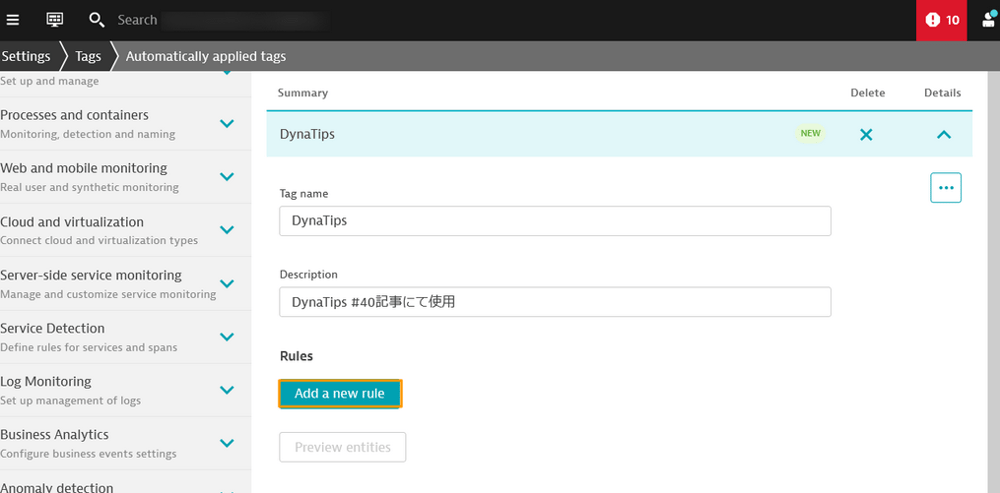Go to Tags breadcrumb
This screenshot has height=493, width=1000.
tap(88, 56)
